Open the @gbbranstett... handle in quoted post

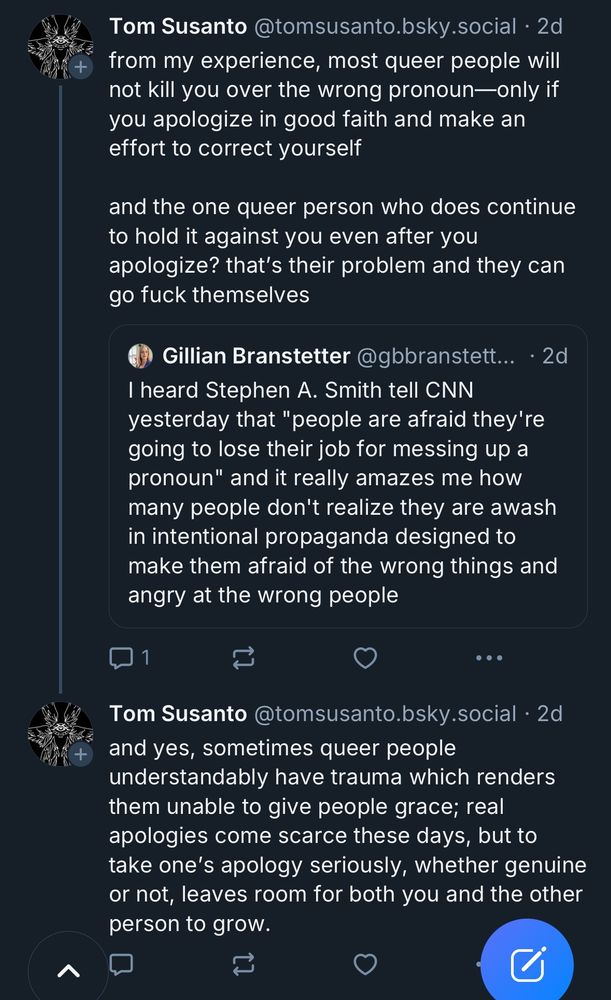click(436, 356)
